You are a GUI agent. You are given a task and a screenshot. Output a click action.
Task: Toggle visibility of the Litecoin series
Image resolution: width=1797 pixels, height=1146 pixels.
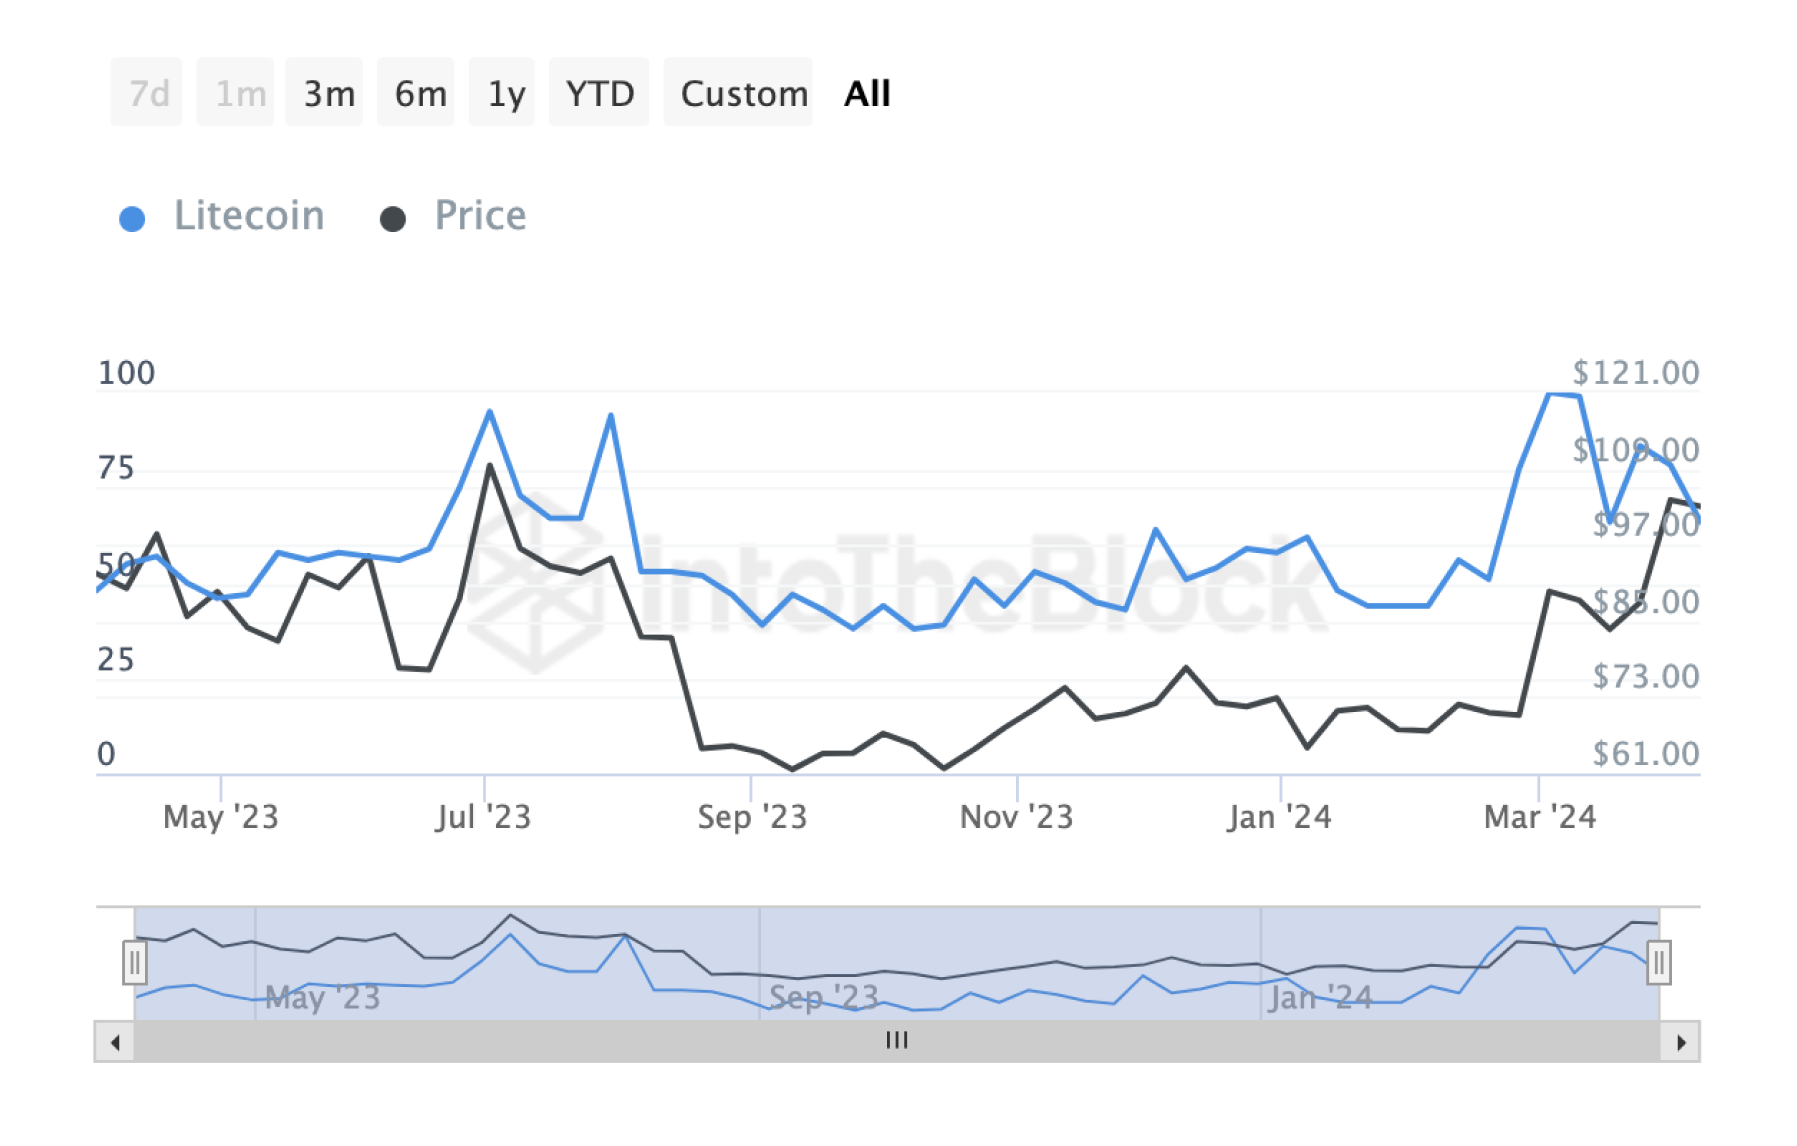pos(249,215)
